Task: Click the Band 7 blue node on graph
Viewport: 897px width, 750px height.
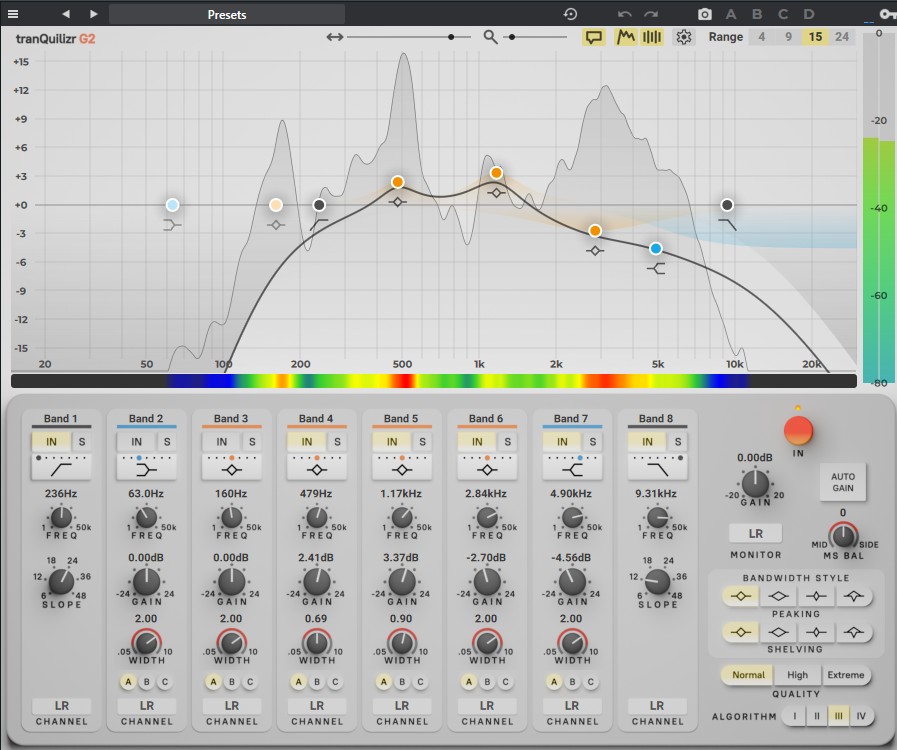Action: click(656, 248)
